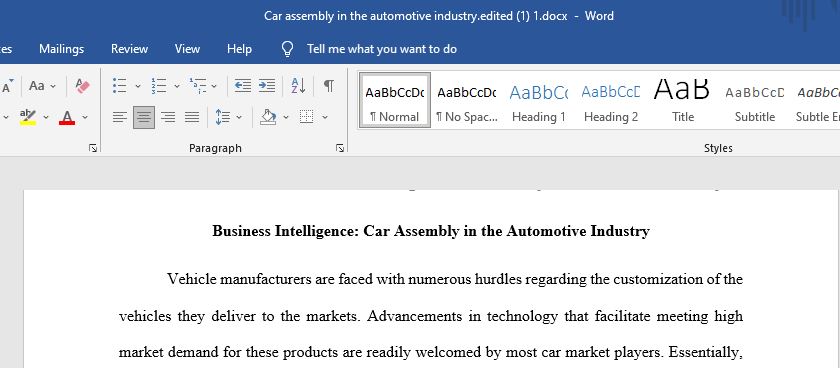The height and width of the screenshot is (368, 840).
Task: Click the Sort A to Z icon
Action: point(298,86)
